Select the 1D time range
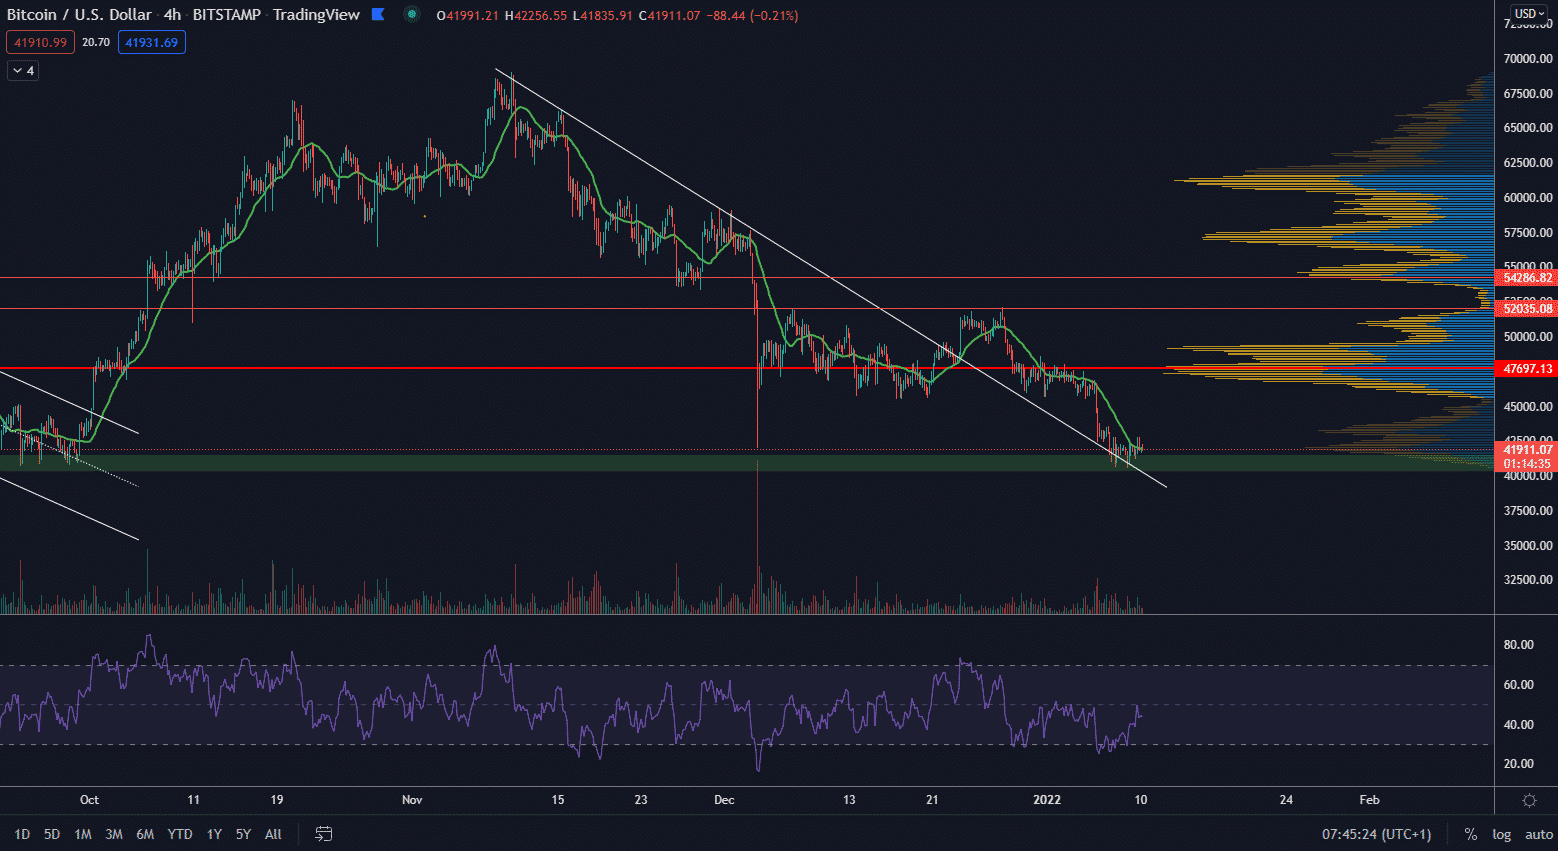The width and height of the screenshot is (1558, 851). (x=22, y=833)
